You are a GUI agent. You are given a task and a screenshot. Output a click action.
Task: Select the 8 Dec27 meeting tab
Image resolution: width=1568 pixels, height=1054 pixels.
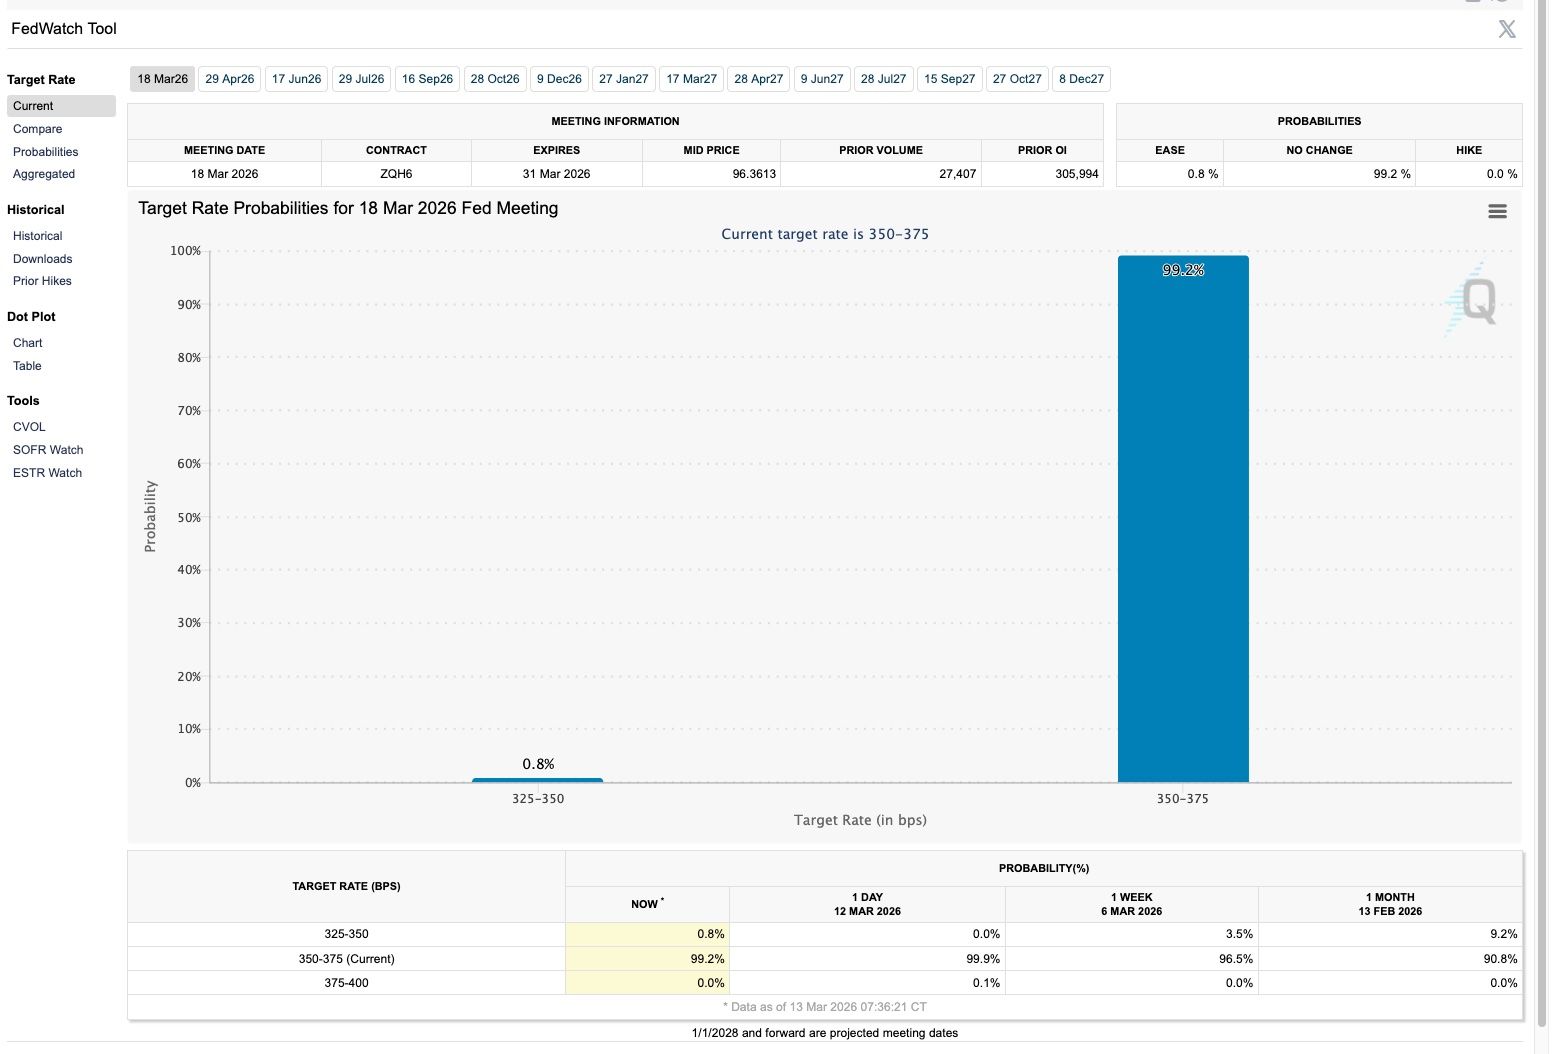[1081, 79]
